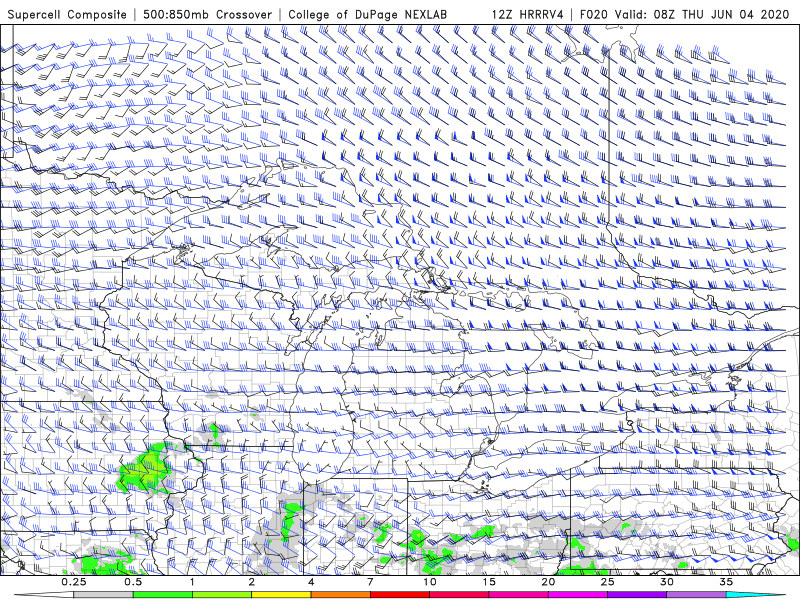The image size is (800, 600).
Task: Click the legend value 30
Action: pyautogui.click(x=666, y=582)
